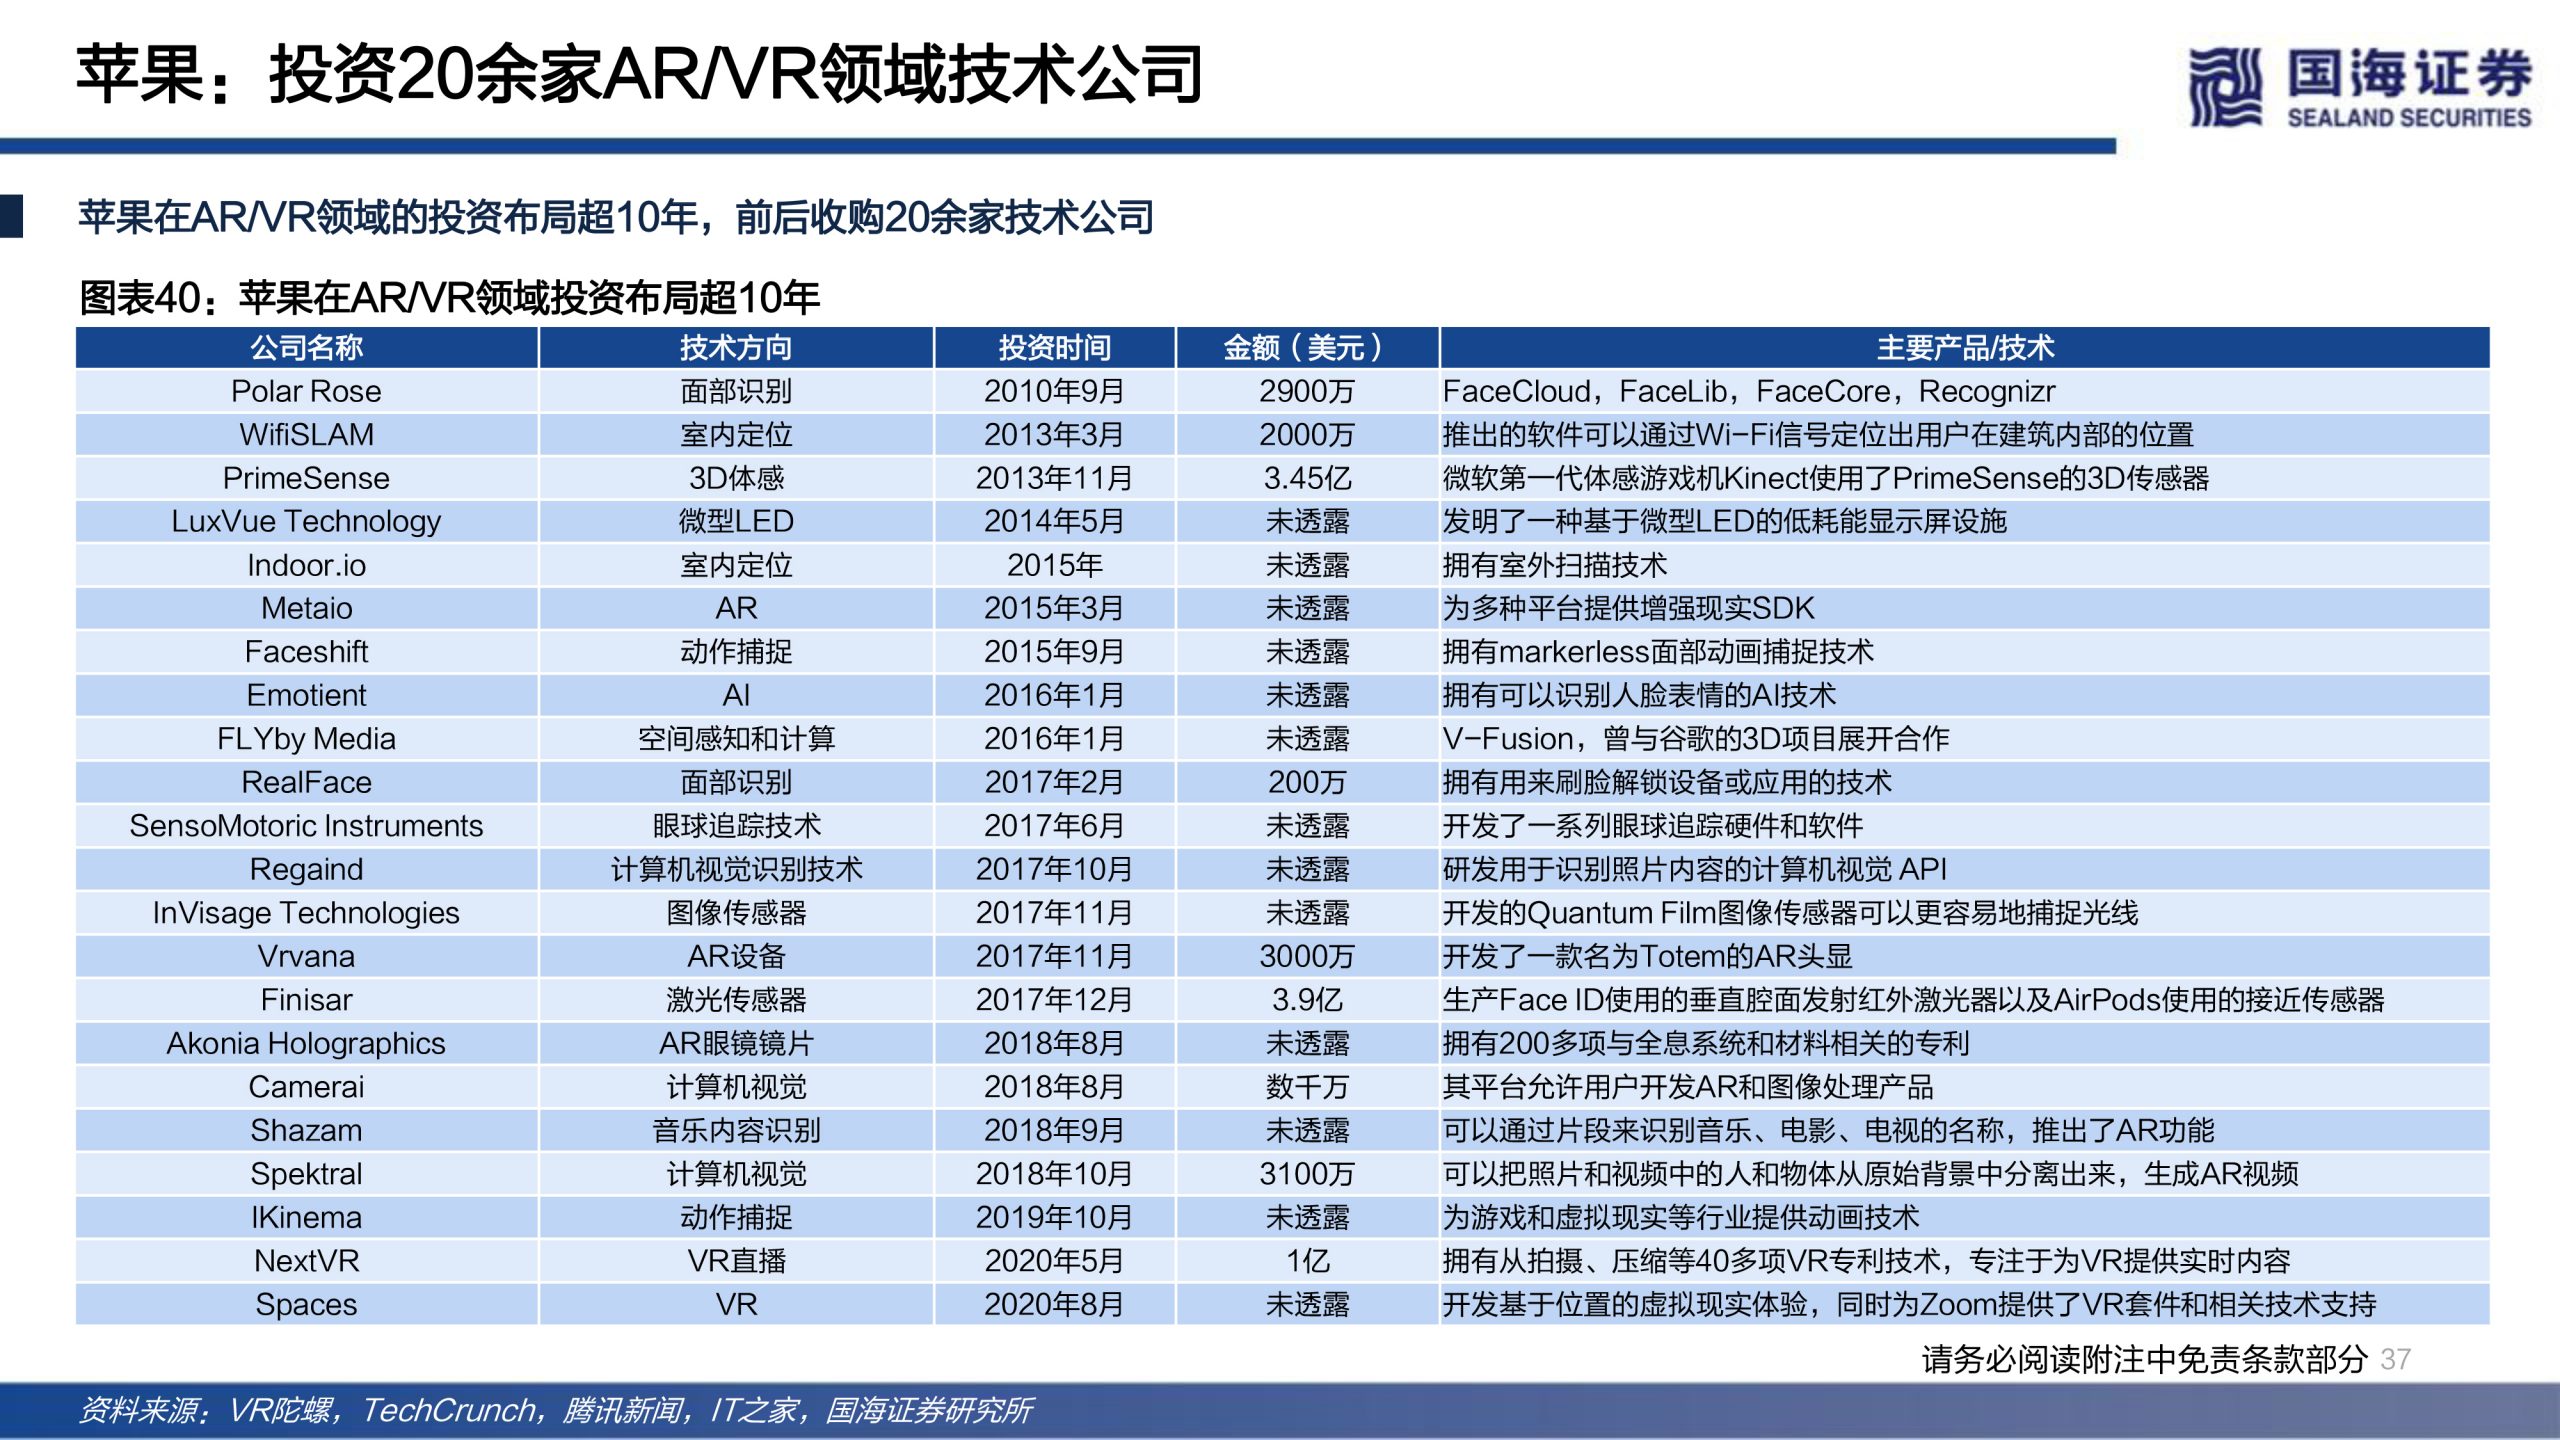Click the 2020年8月 investment date
The width and height of the screenshot is (2560, 1440).
(1054, 1304)
